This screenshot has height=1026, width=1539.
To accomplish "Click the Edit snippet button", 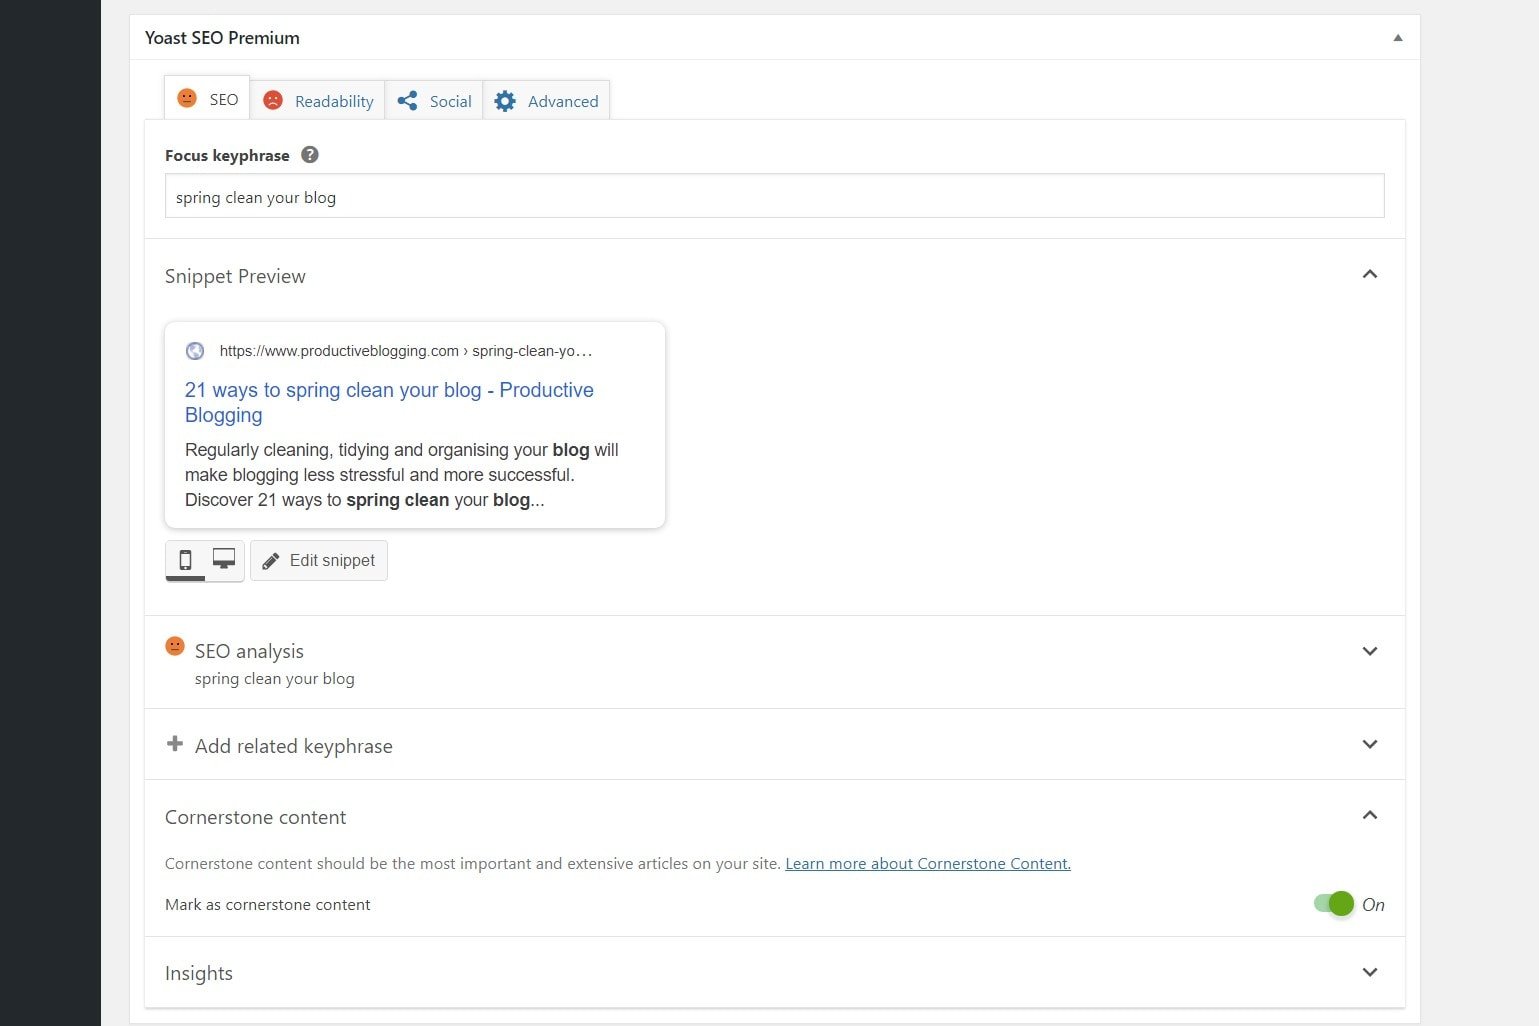I will click(x=318, y=561).
